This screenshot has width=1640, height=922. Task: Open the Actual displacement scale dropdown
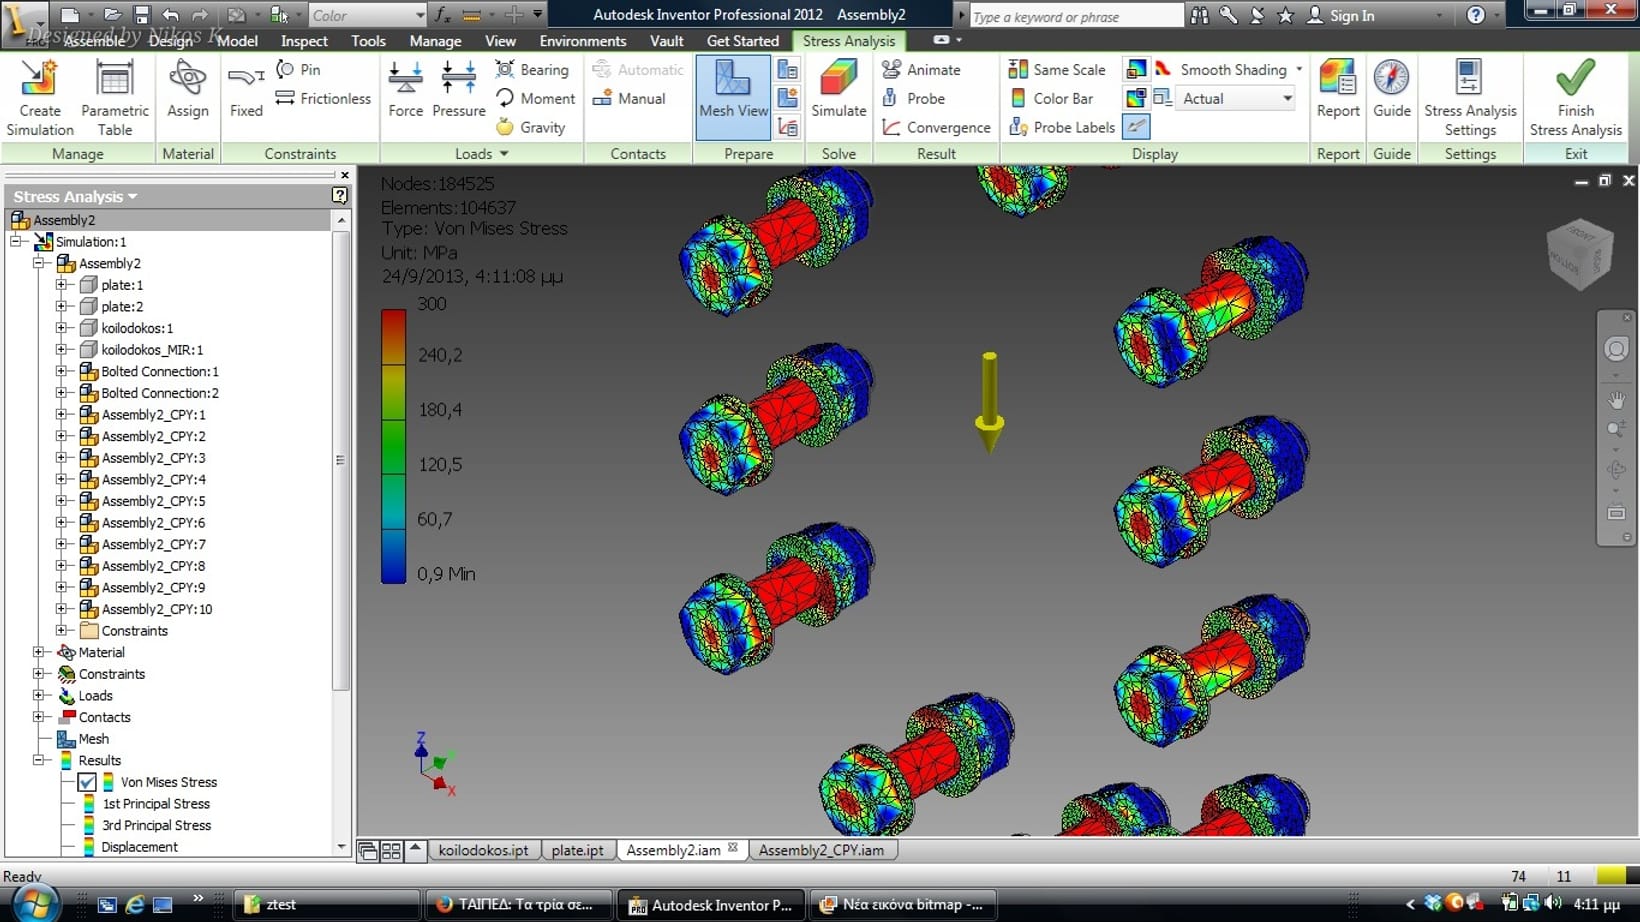click(1287, 98)
